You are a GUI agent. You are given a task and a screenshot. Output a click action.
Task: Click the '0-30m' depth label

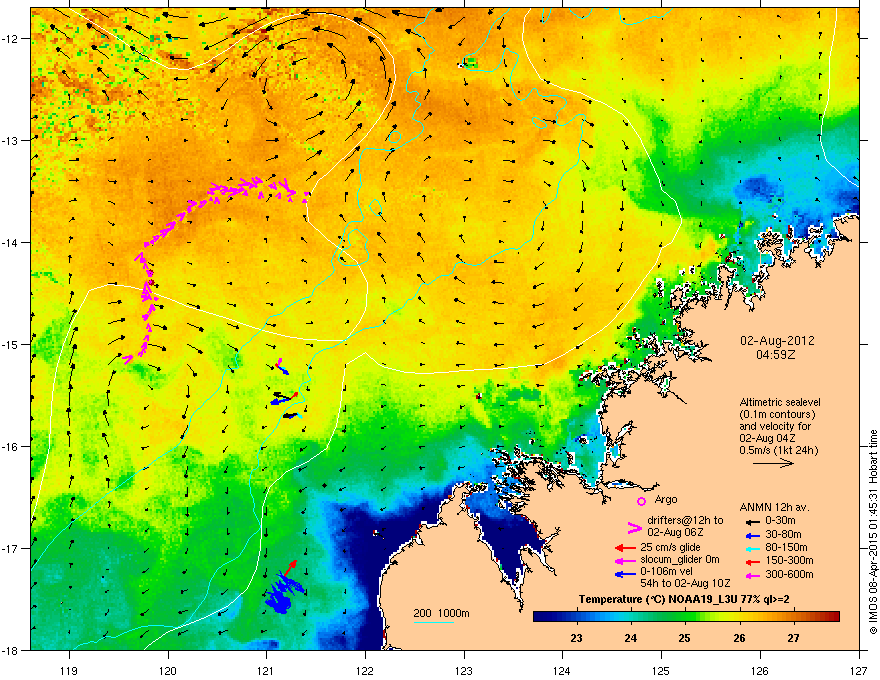(x=780, y=521)
